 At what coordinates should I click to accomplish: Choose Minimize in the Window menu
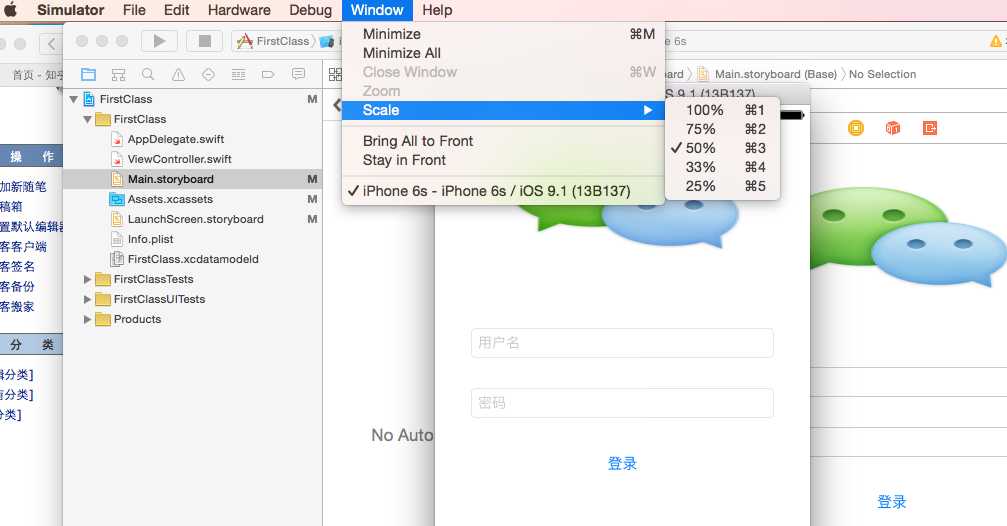tap(504, 34)
